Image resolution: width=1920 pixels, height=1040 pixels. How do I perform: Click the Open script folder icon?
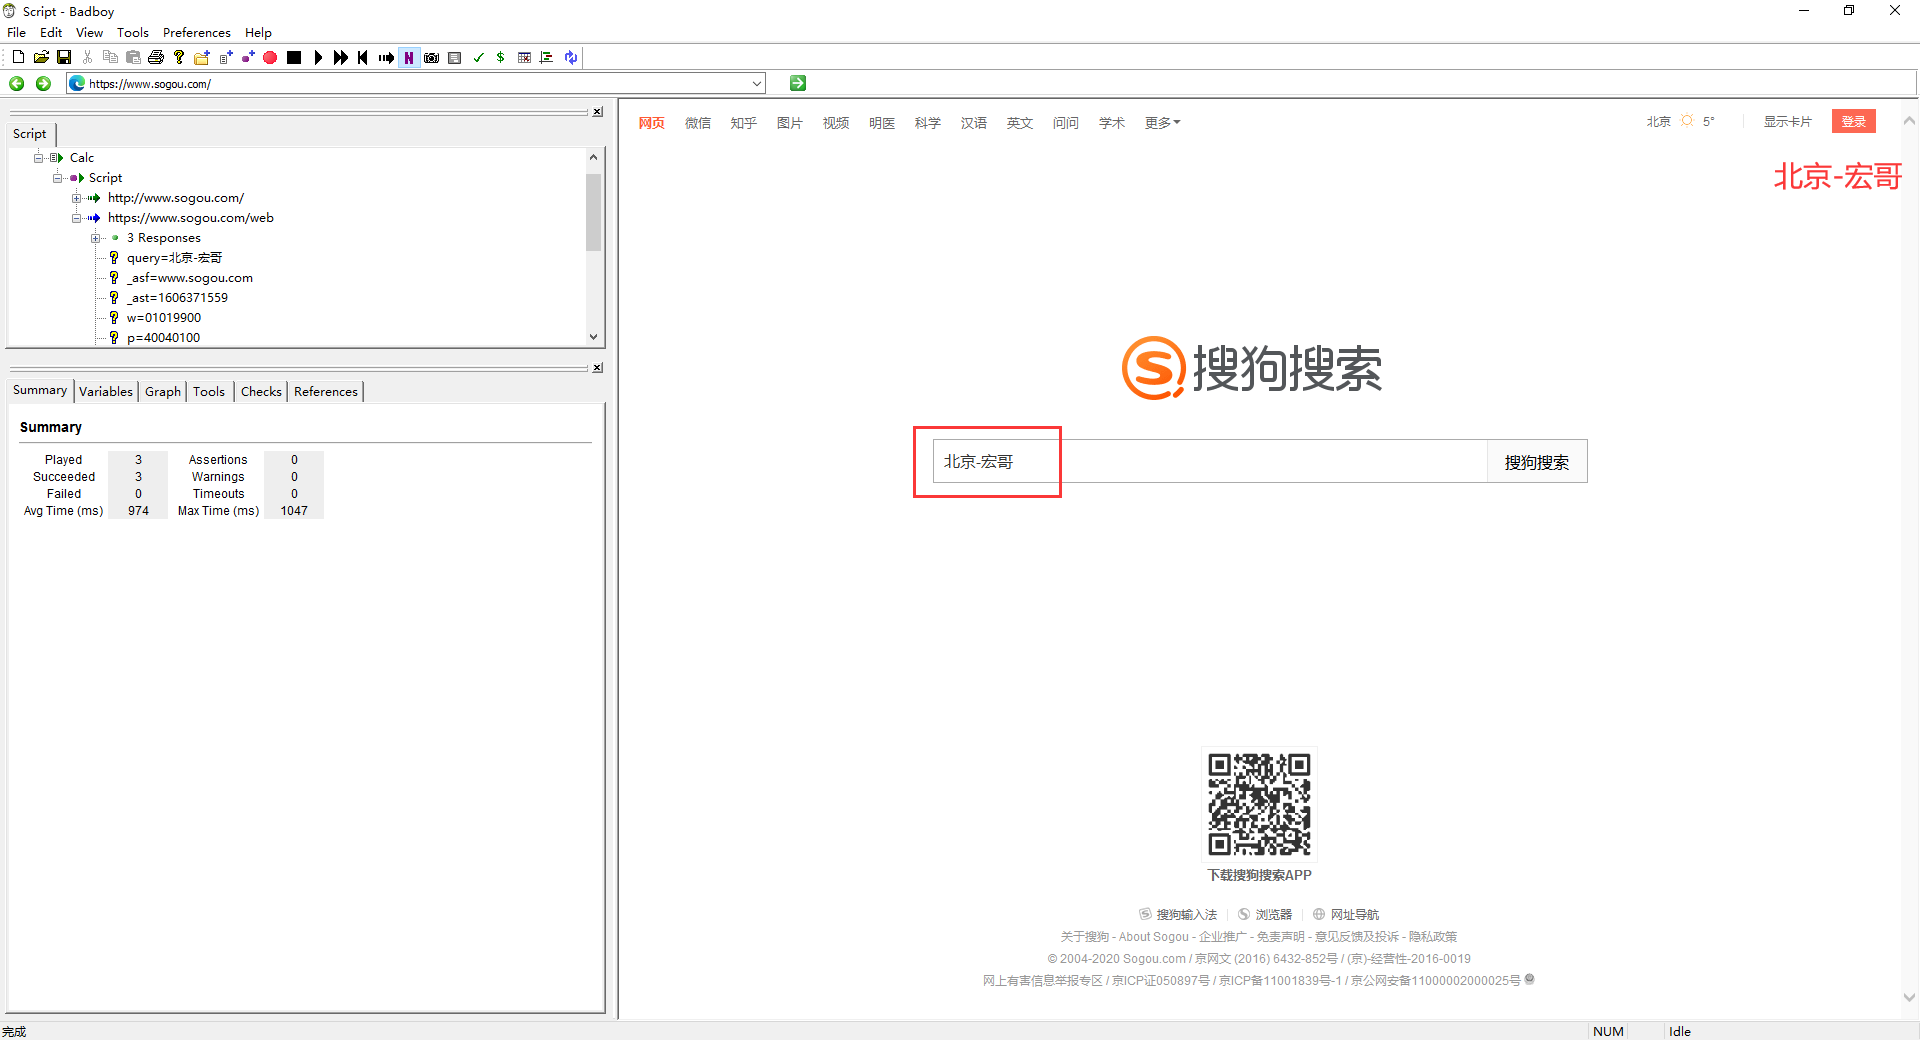(x=41, y=57)
